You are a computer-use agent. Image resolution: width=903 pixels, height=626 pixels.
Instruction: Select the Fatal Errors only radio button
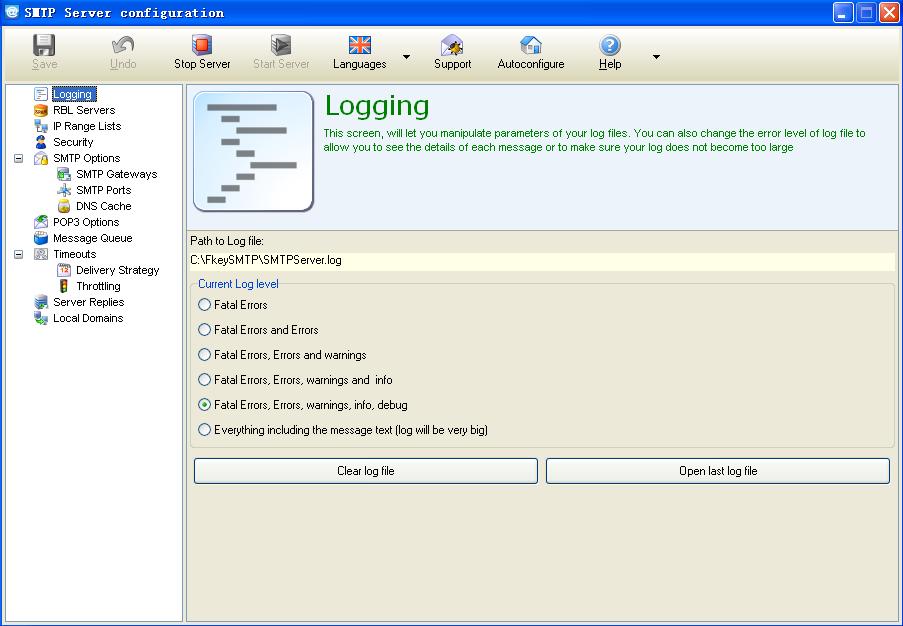click(204, 305)
